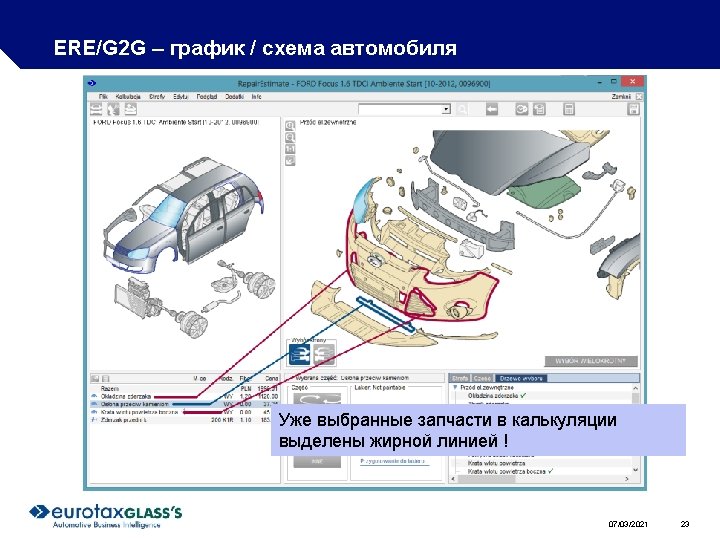Click the engine radiator assembly in overview

(x=136, y=298)
